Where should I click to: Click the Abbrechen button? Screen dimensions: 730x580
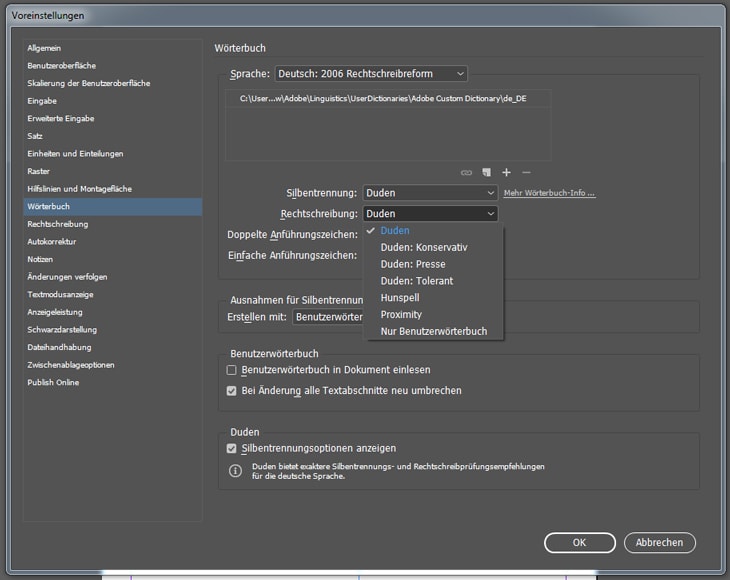click(659, 542)
